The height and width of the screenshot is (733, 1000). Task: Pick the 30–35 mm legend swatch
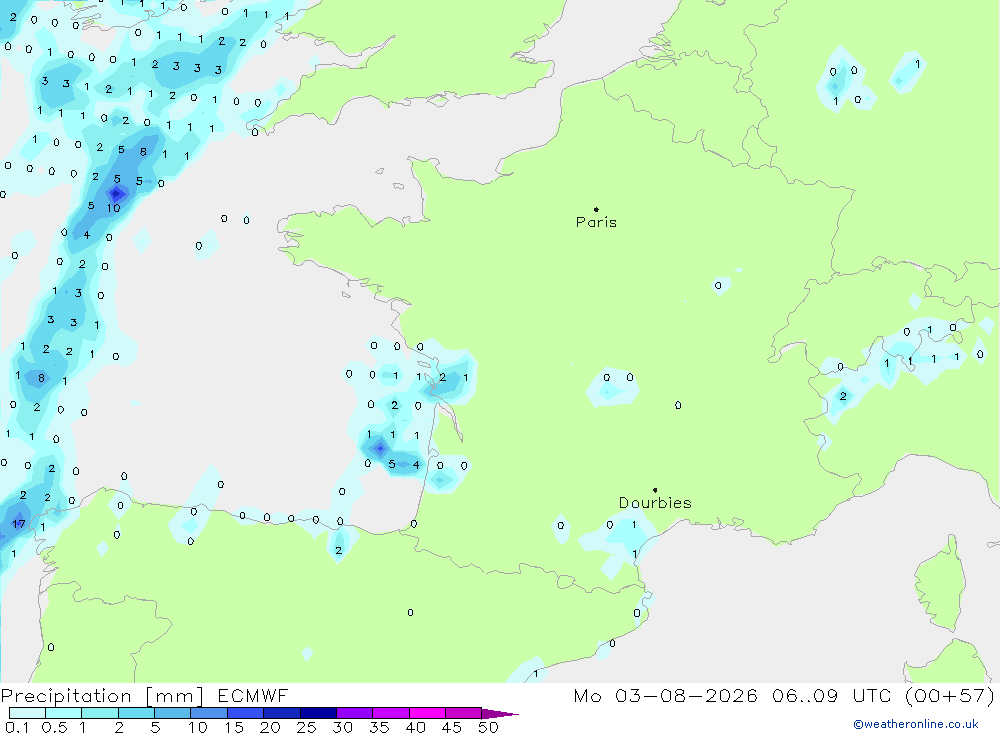point(355,713)
